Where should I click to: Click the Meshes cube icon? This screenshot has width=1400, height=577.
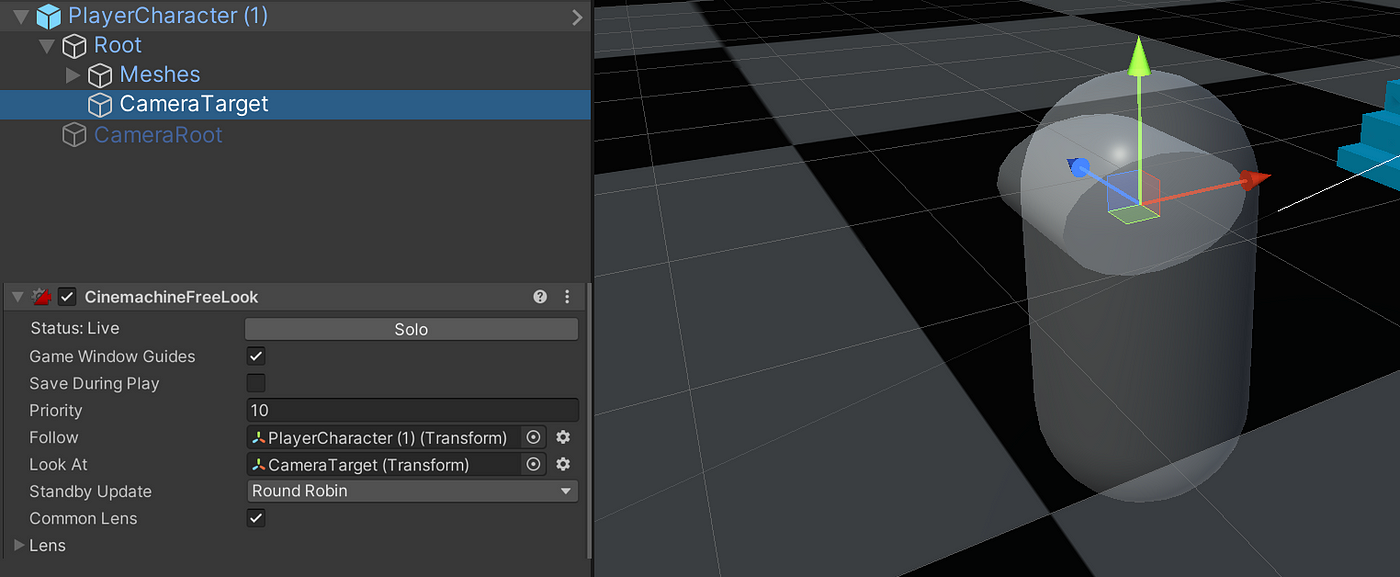pyautogui.click(x=100, y=75)
